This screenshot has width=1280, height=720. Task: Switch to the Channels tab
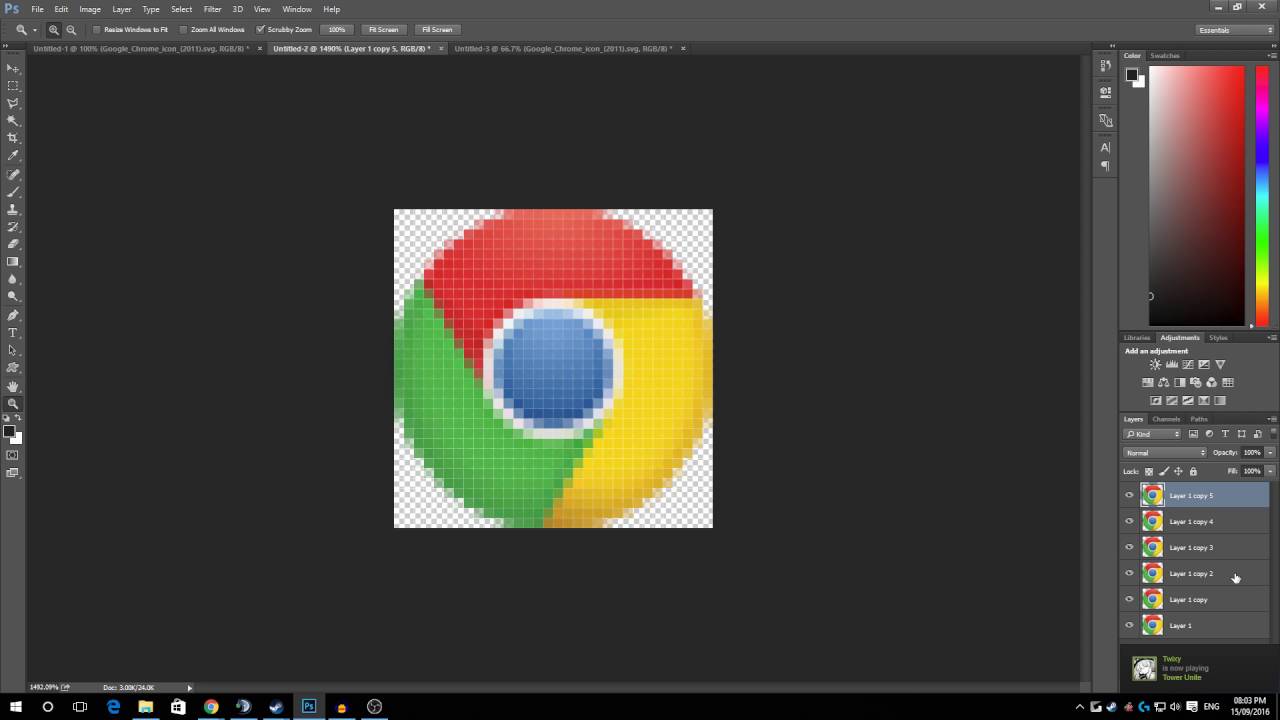coord(1166,419)
